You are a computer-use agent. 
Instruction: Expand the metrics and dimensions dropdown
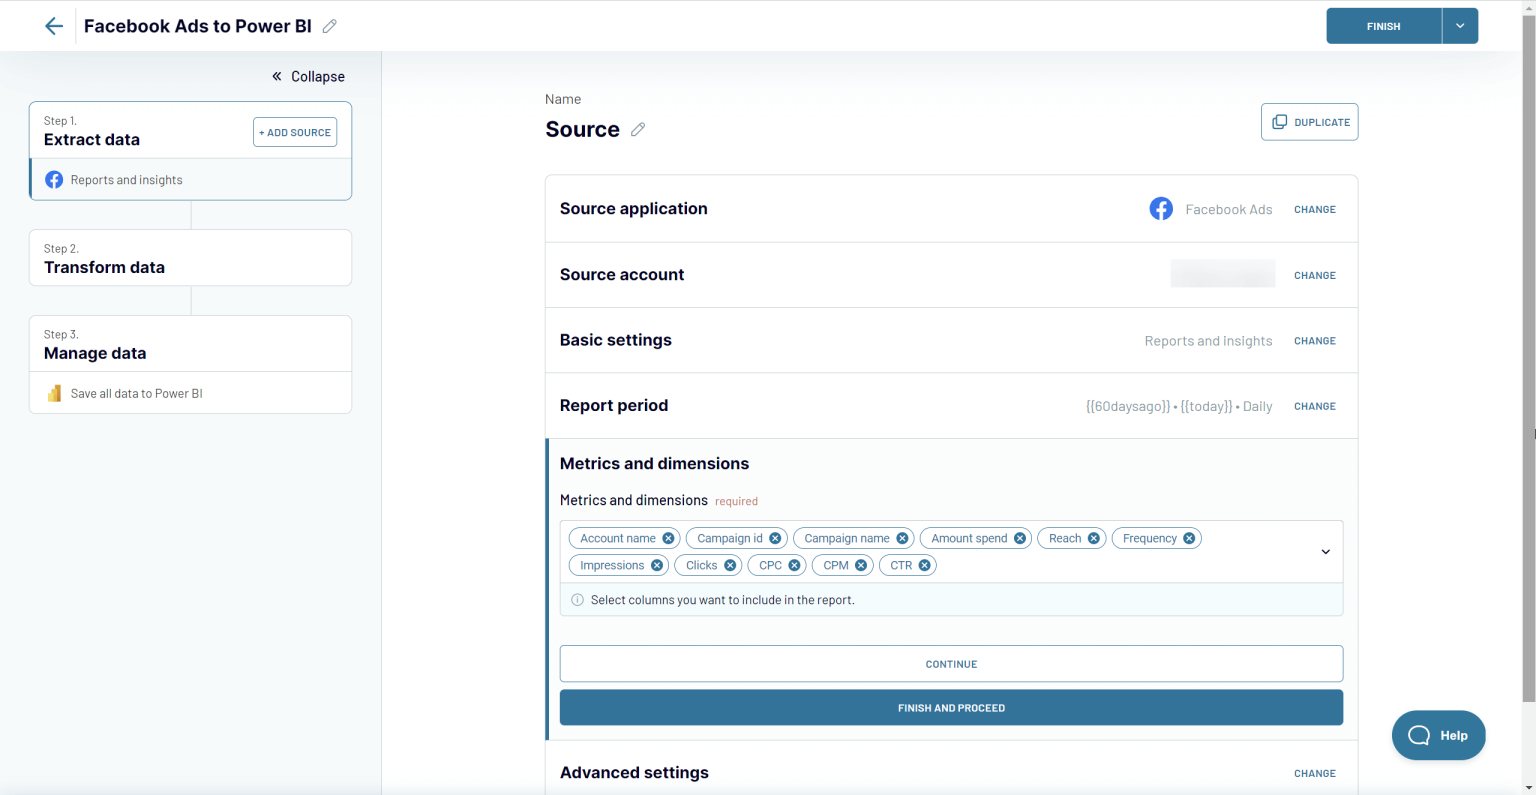[x=1326, y=551]
